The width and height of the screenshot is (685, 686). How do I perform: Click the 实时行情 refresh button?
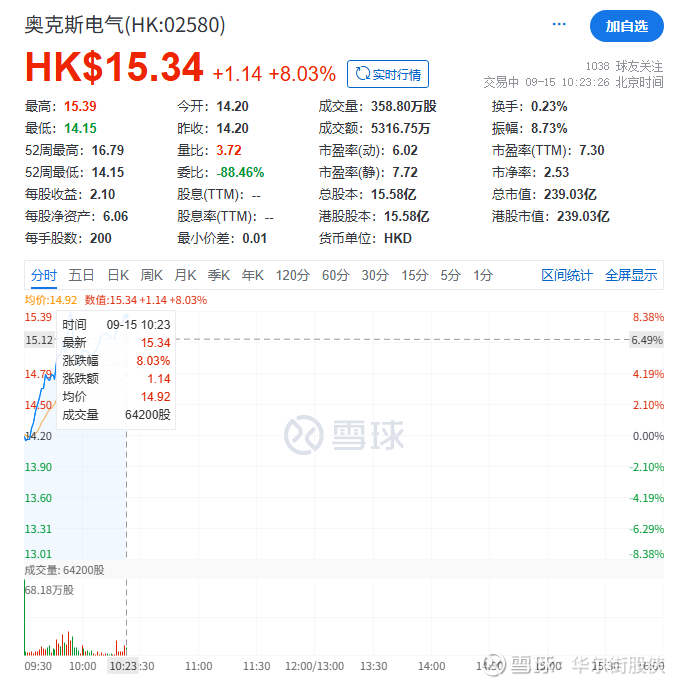click(x=388, y=74)
